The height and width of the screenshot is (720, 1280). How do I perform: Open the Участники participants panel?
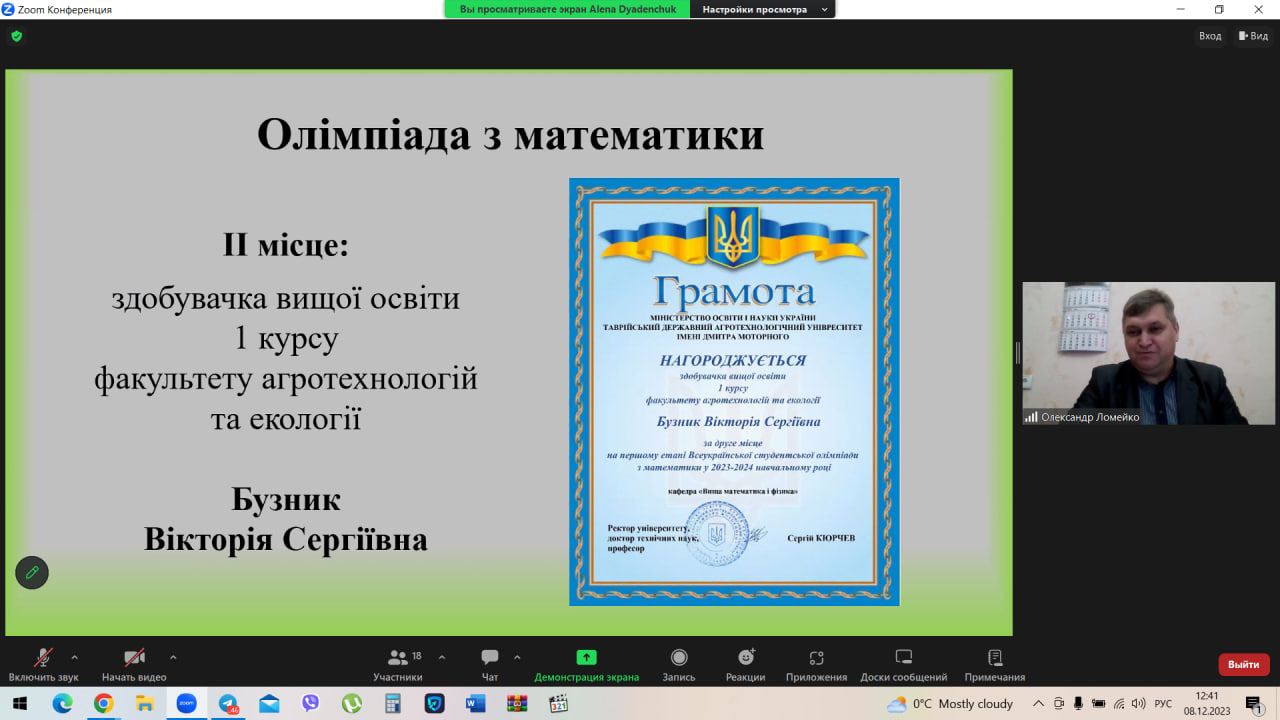point(398,665)
